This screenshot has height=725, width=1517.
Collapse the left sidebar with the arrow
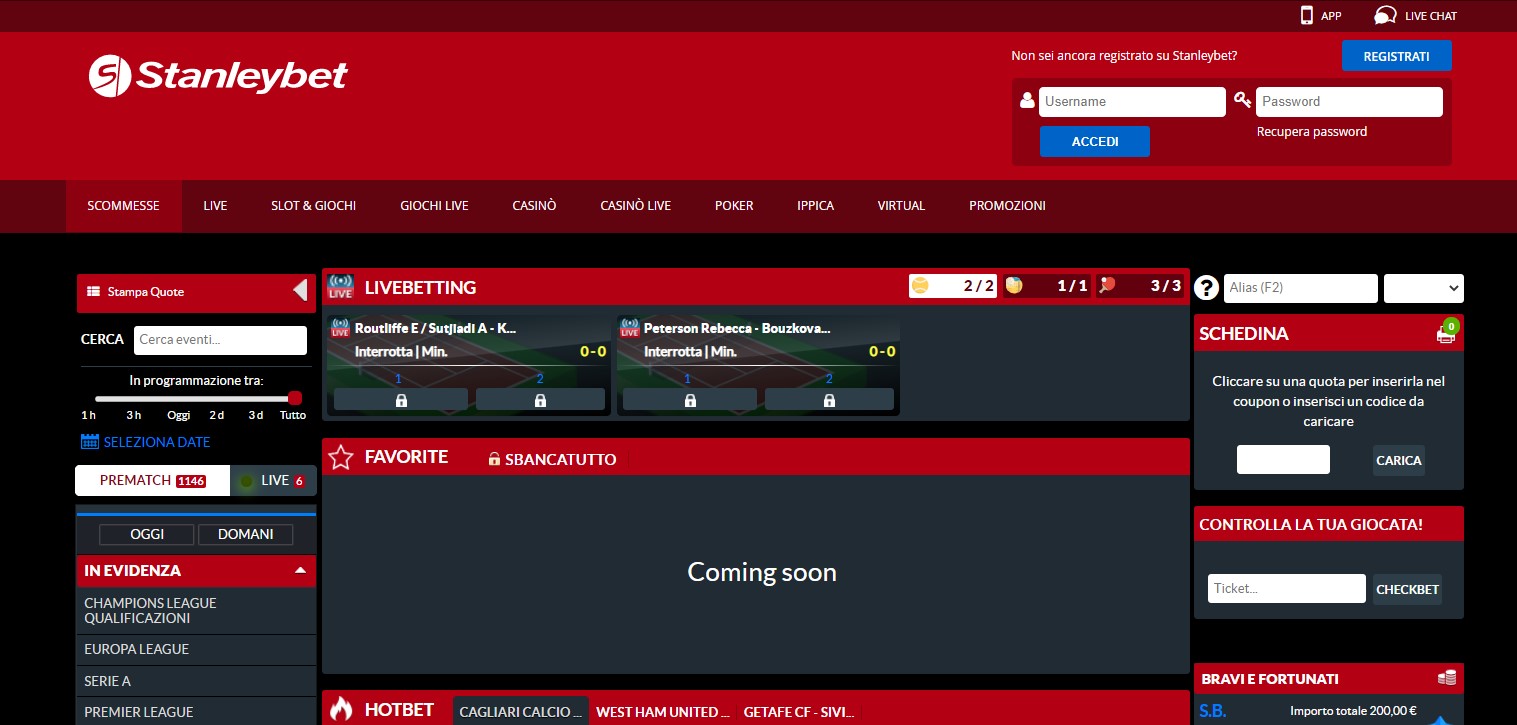coord(300,291)
